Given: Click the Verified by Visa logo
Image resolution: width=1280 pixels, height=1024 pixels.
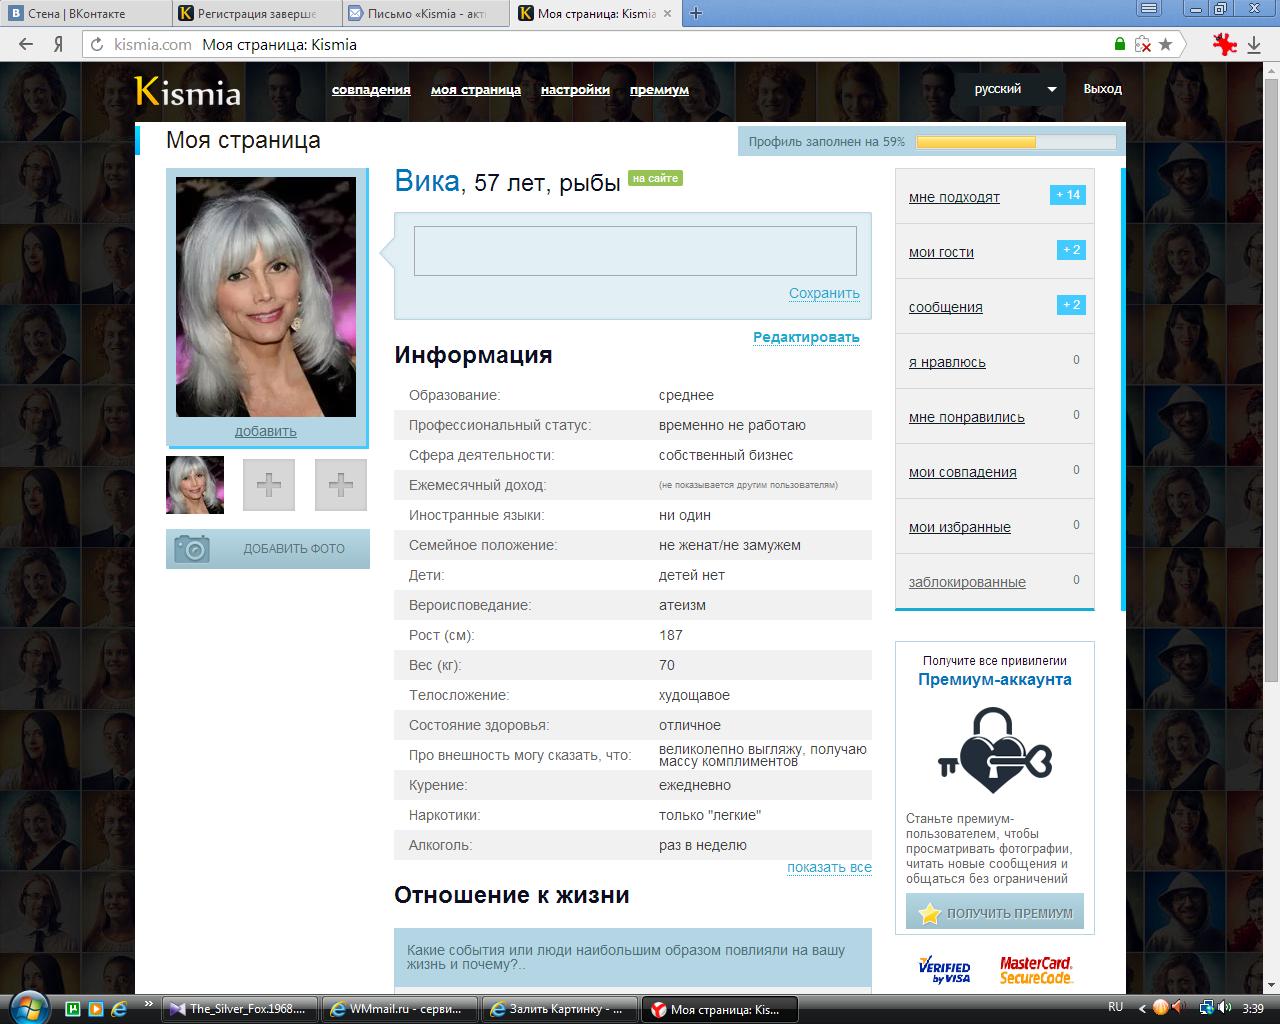Looking at the screenshot, I should click(x=945, y=969).
